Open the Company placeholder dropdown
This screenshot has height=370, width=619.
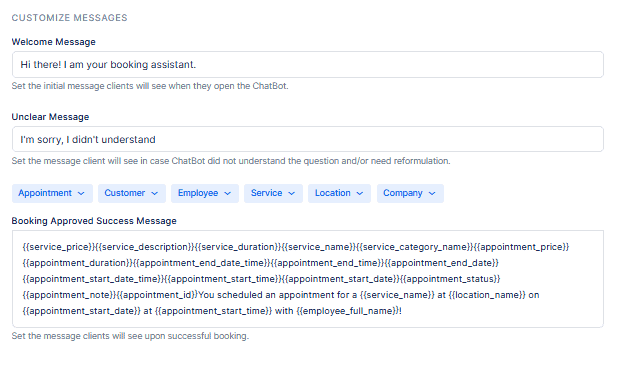(410, 193)
